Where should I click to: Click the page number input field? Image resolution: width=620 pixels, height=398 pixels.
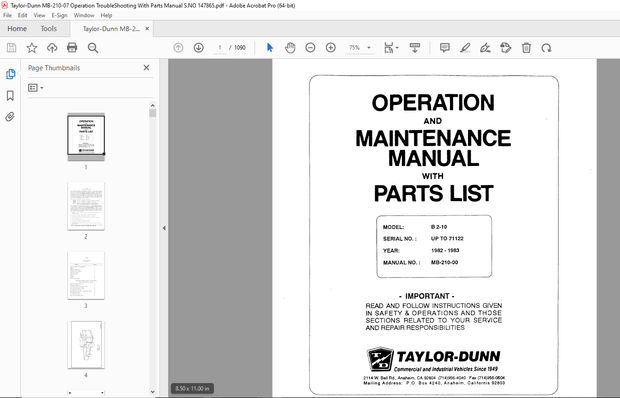pyautogui.click(x=219, y=48)
